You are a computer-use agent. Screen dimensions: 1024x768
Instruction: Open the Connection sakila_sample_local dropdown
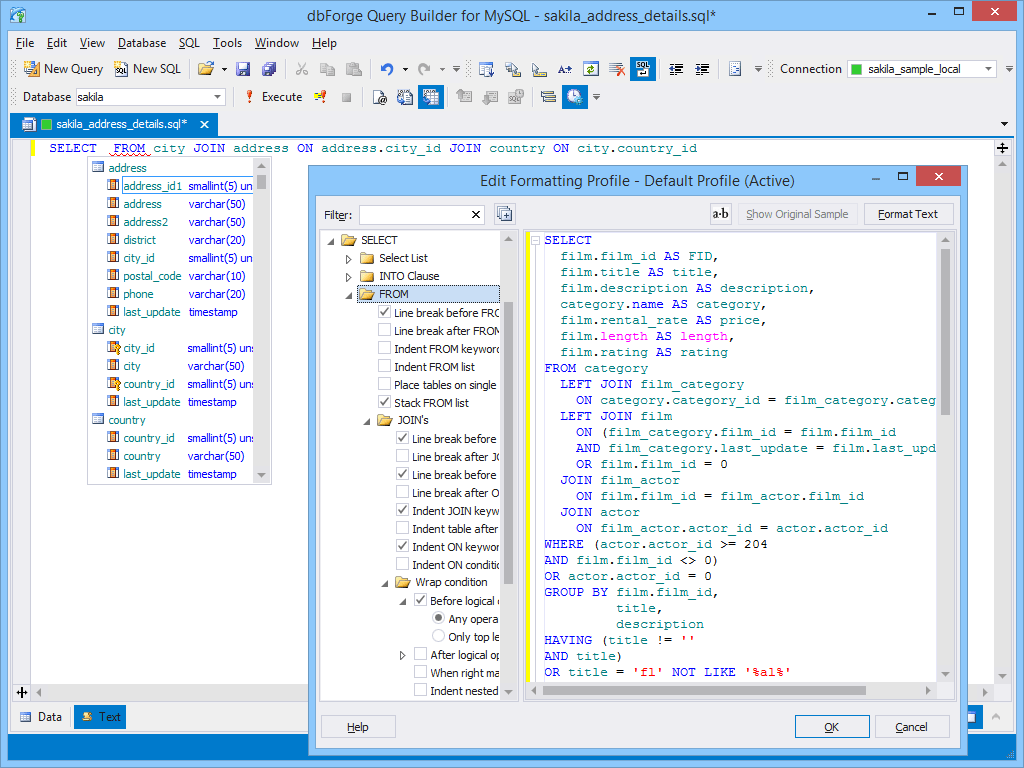[x=989, y=69]
